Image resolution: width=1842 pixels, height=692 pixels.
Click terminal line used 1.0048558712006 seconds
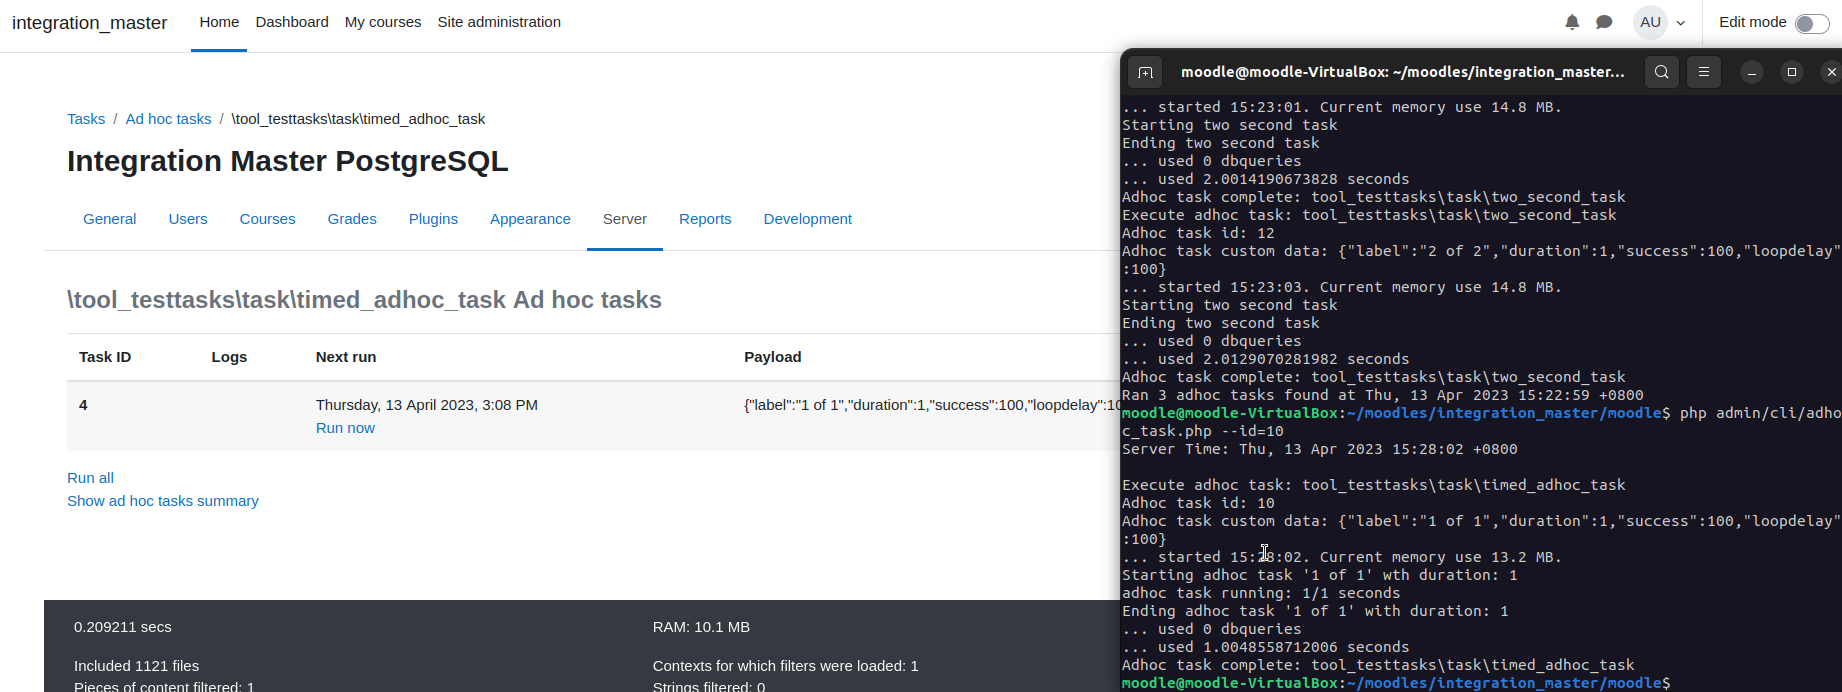click(x=1266, y=647)
